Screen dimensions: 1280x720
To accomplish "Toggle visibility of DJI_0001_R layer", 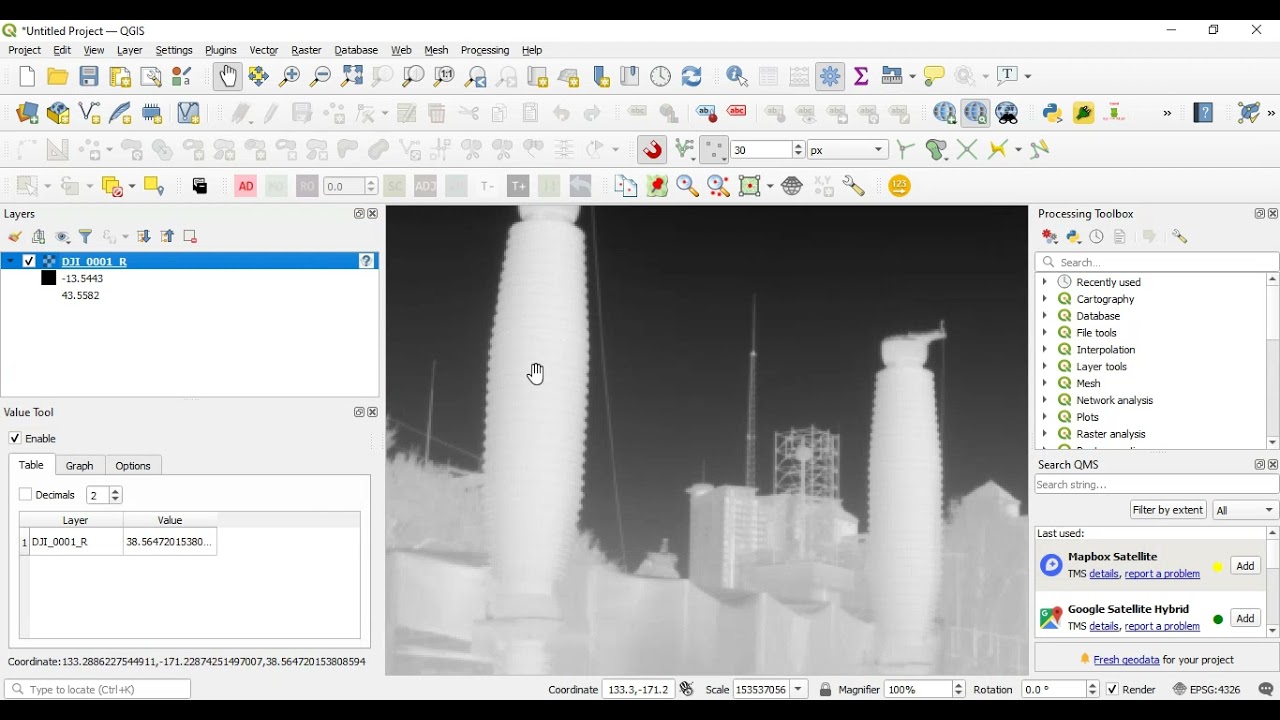I will pos(29,262).
